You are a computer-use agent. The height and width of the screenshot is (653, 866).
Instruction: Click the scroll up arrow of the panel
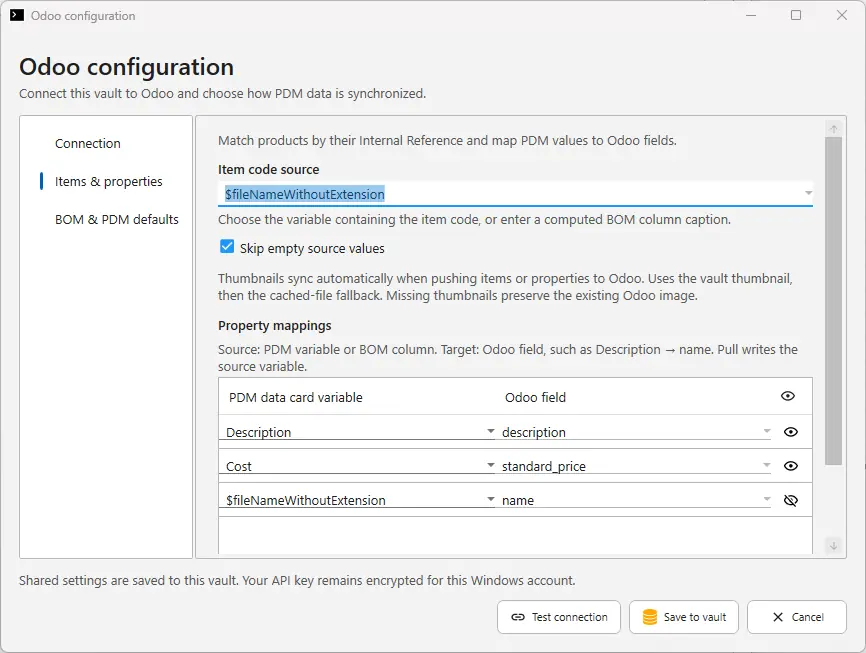(833, 129)
